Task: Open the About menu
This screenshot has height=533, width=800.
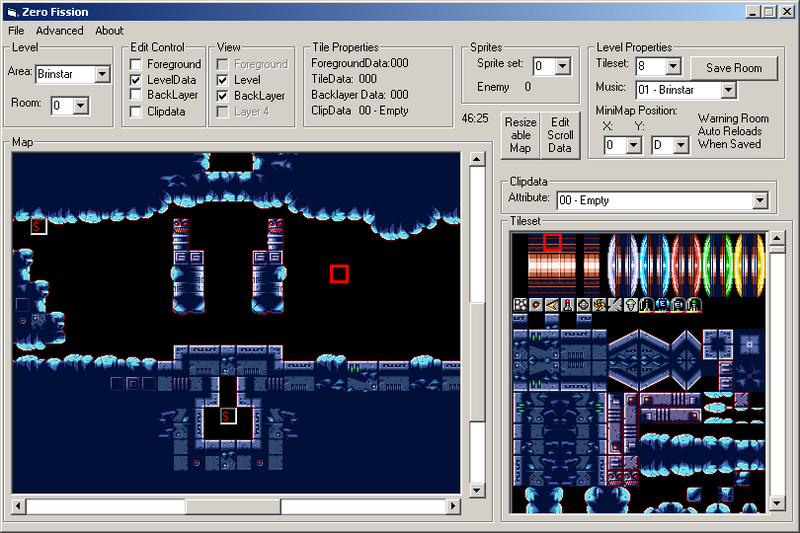Action: [109, 31]
